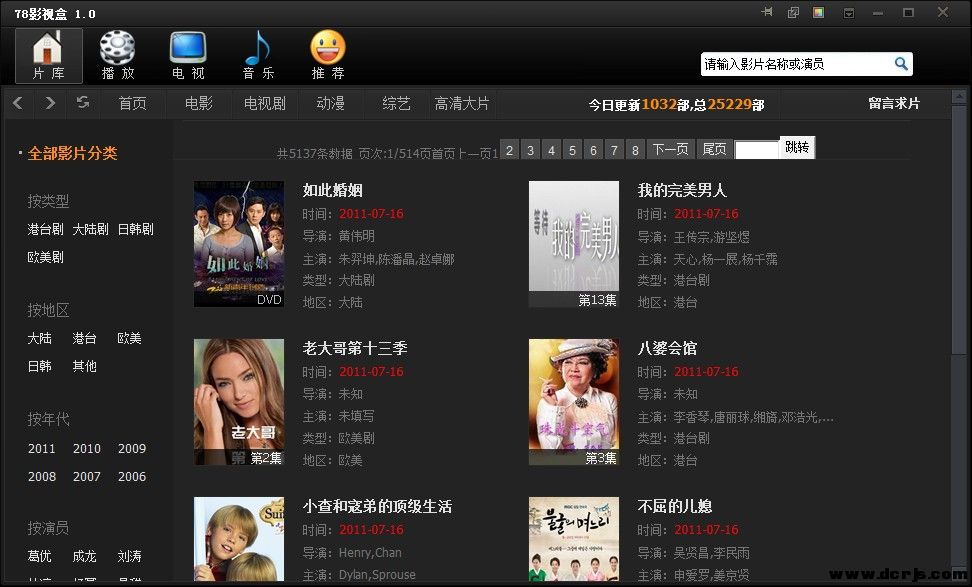972x587 pixels.
Task: Open the 高清大片 tab
Action: click(462, 104)
